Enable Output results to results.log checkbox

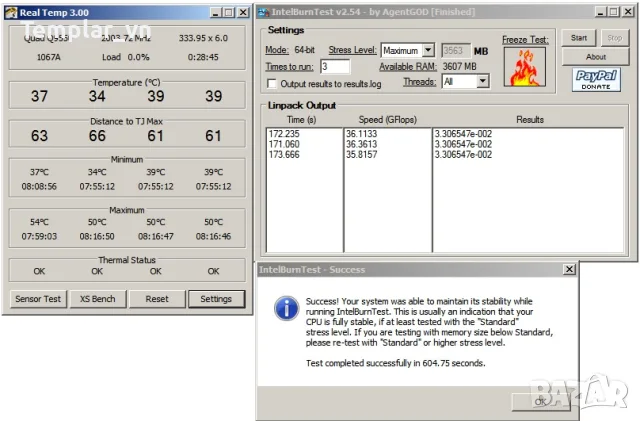point(271,84)
